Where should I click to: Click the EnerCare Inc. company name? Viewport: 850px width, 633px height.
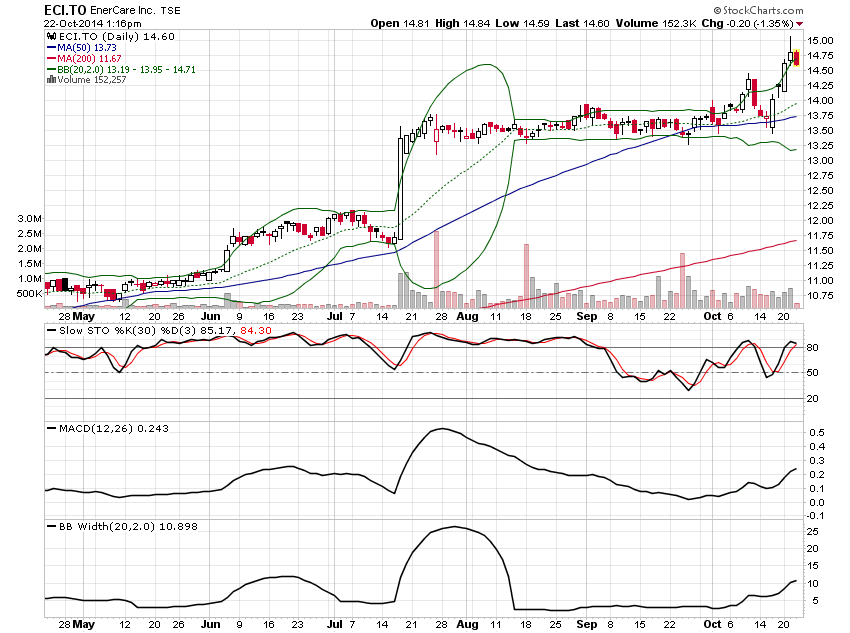point(123,10)
